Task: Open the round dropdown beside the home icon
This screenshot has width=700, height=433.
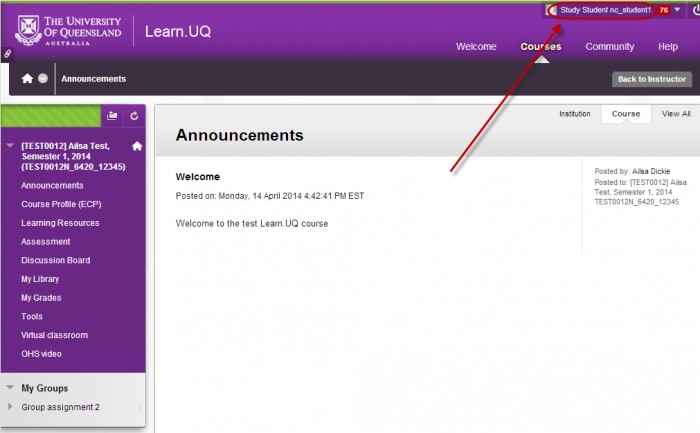Action: (x=43, y=79)
